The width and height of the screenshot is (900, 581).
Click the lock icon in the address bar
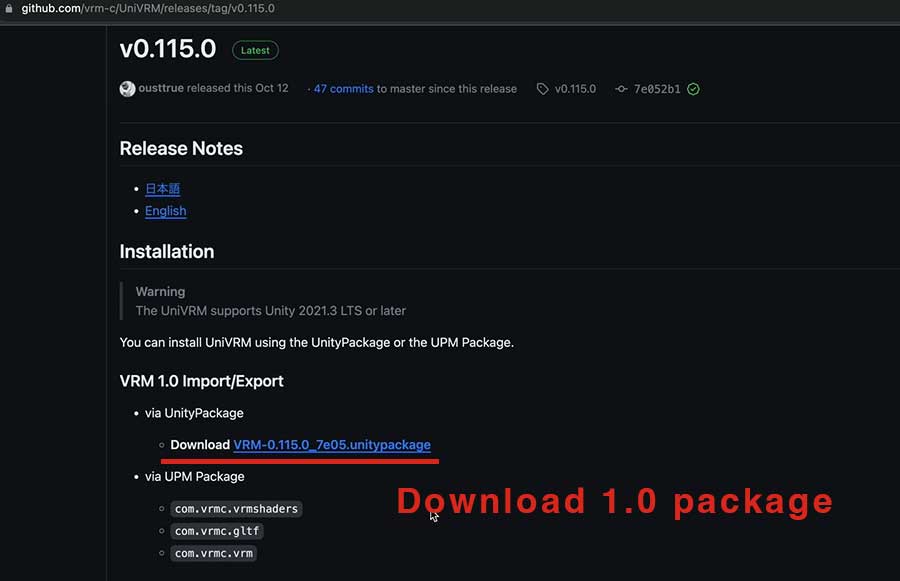pyautogui.click(x=9, y=8)
